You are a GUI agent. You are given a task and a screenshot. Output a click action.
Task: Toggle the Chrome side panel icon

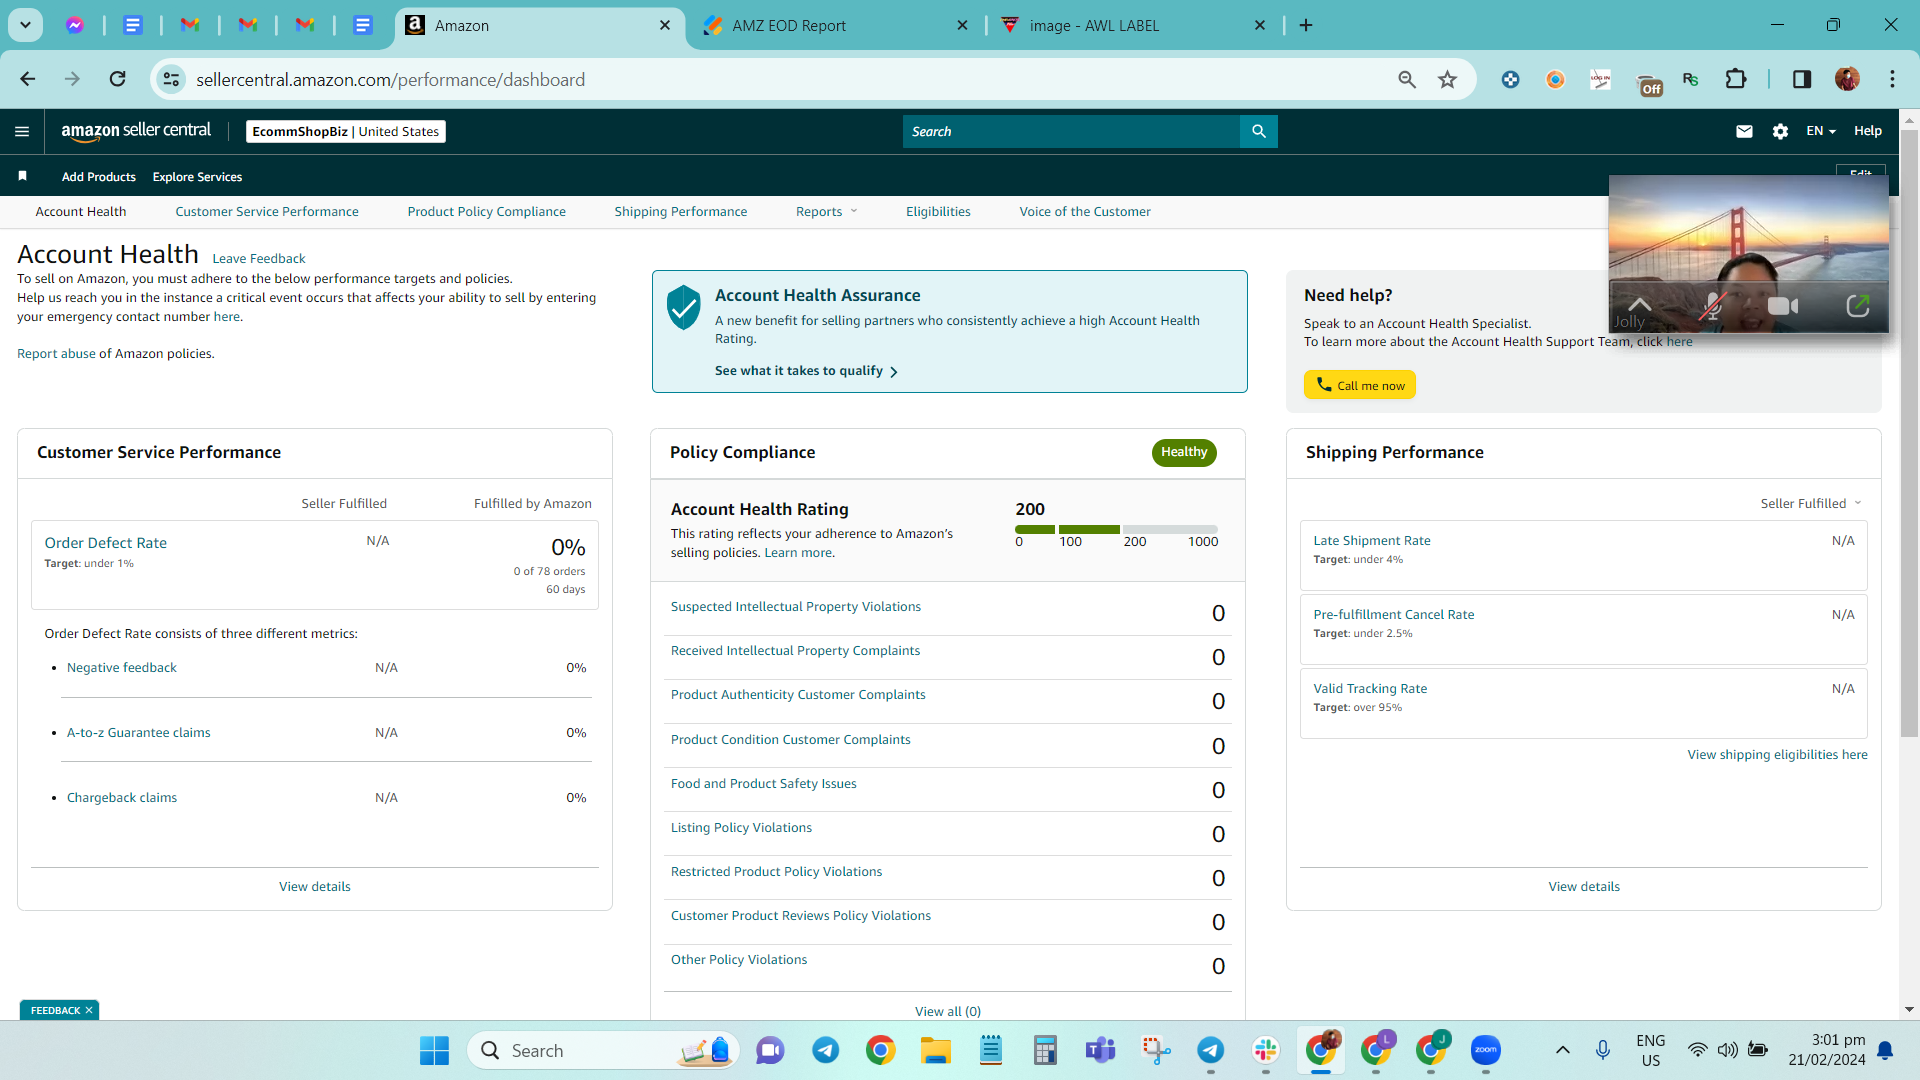click(1802, 79)
